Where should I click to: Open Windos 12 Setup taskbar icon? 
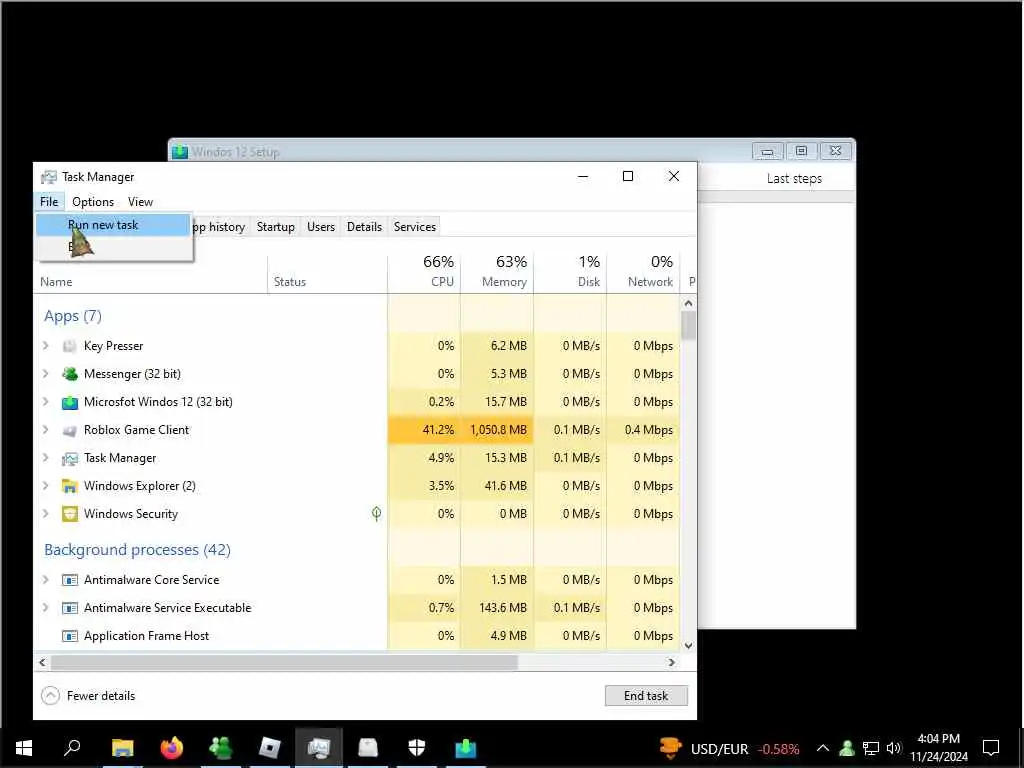click(x=466, y=748)
